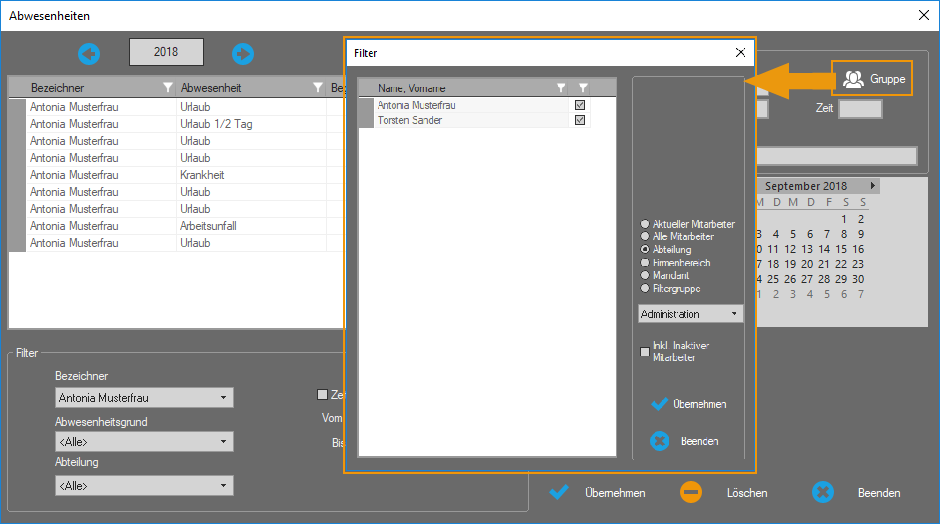The image size is (940, 524).
Task: Enable Inkl. Inaktiver Mitarbeiter checkbox
Action: coord(645,352)
